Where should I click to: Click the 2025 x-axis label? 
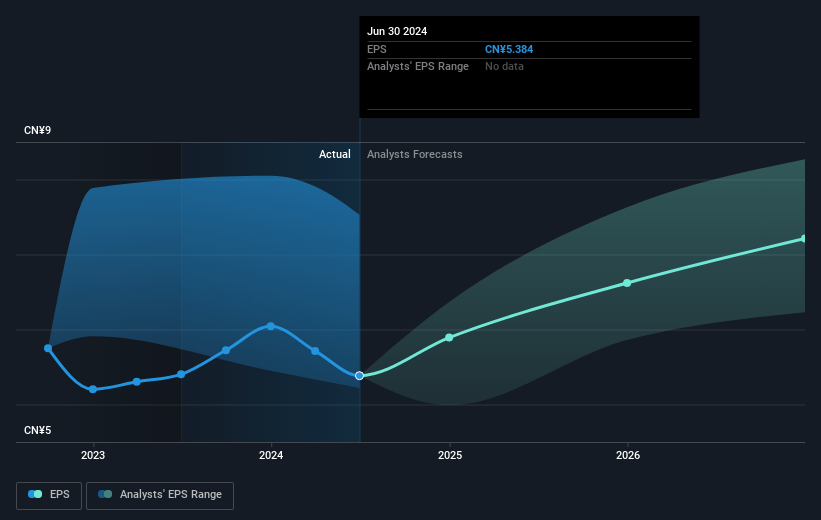pos(450,455)
